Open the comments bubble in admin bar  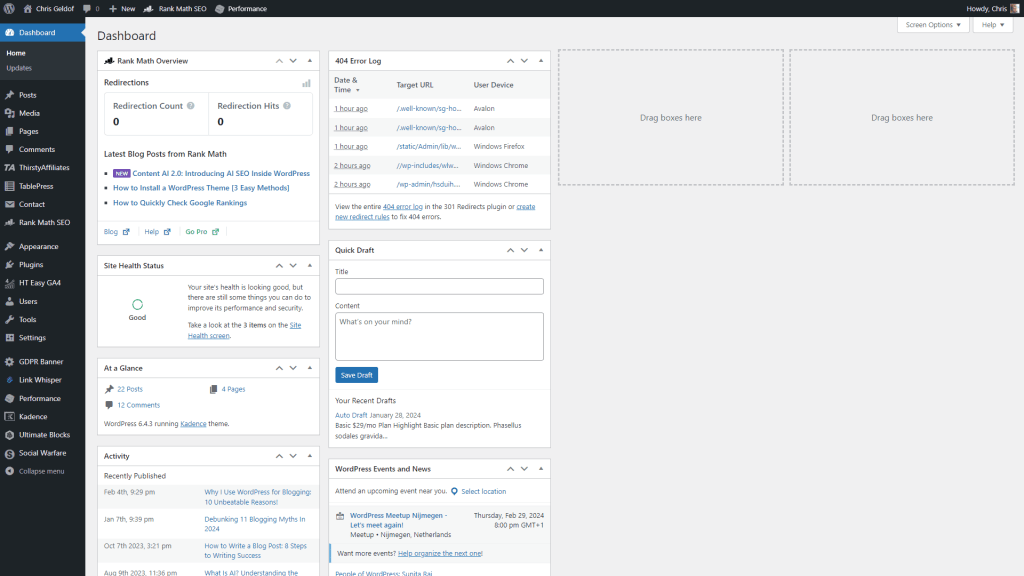pos(87,8)
